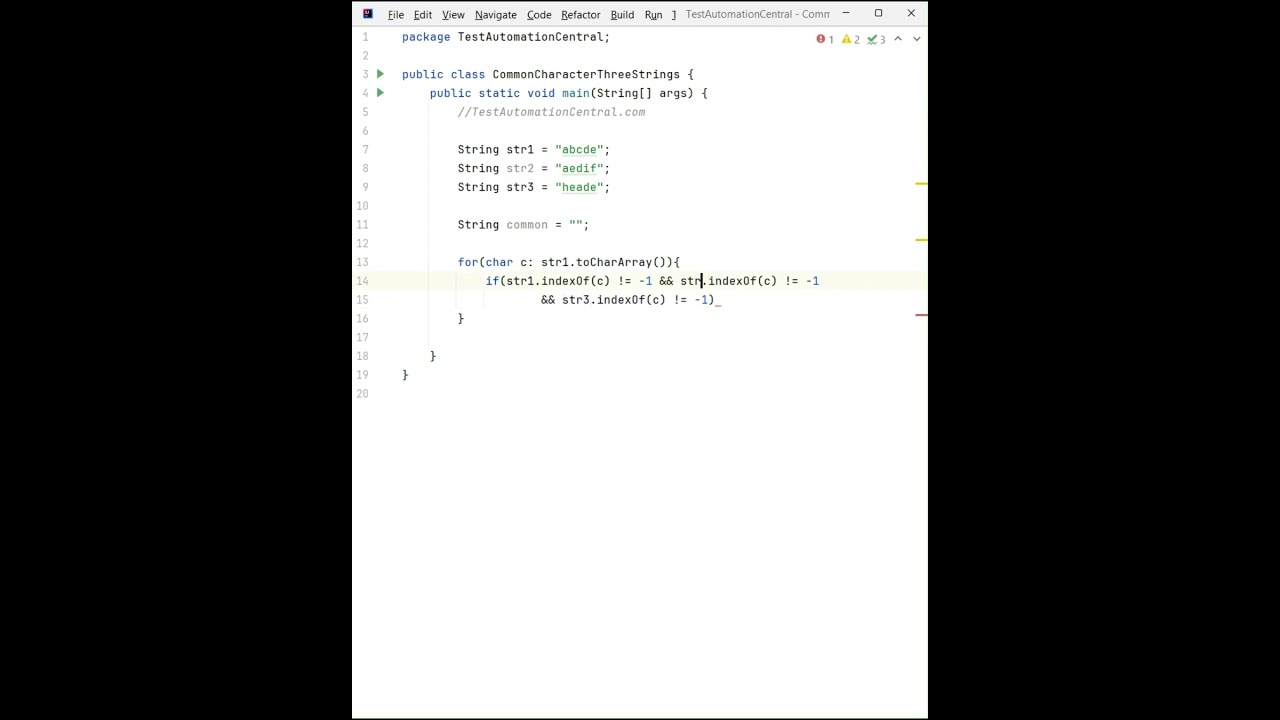Minimize the IntelliJ window

pyautogui.click(x=845, y=14)
